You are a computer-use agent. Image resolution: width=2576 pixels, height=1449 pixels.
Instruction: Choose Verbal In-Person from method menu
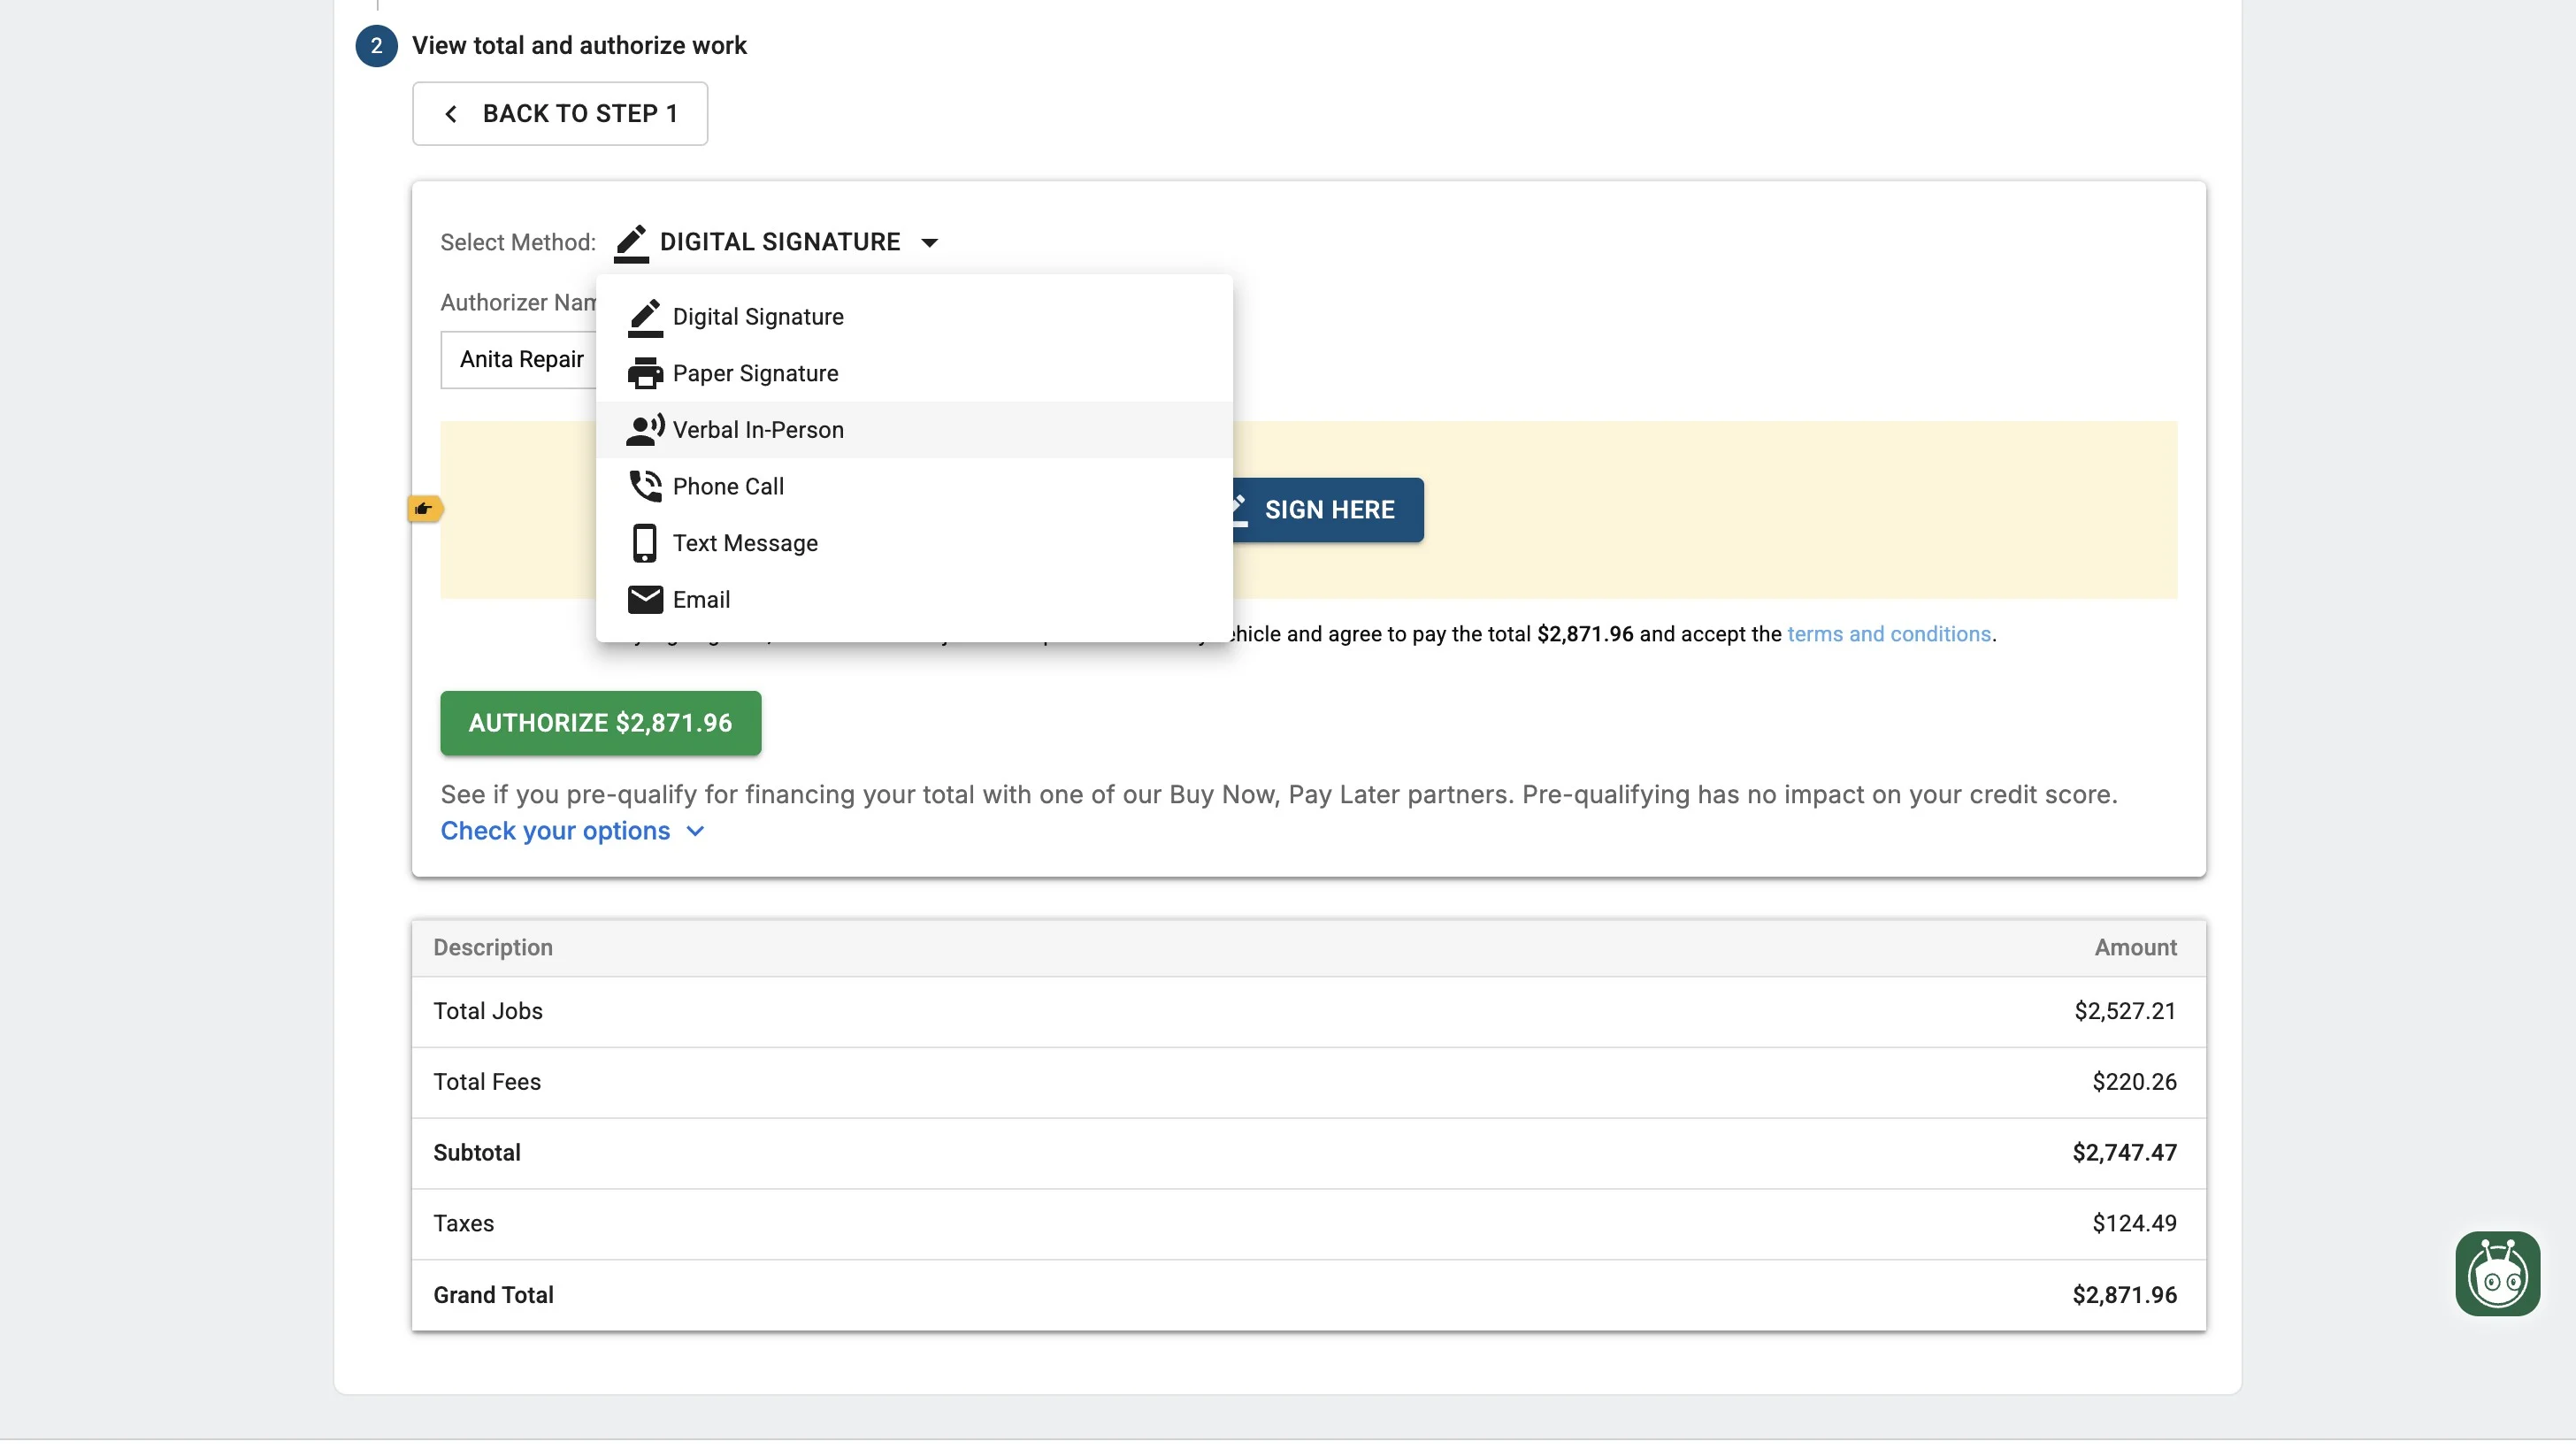[x=758, y=430]
